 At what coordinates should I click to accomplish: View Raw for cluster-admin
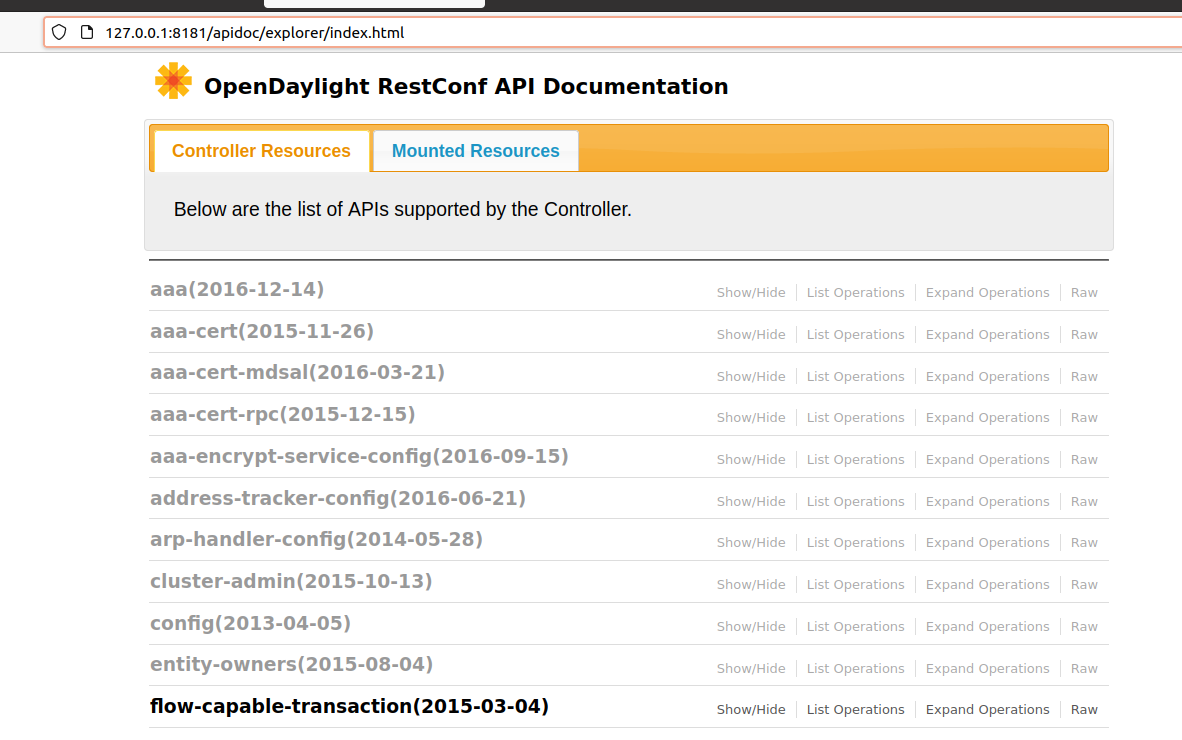[x=1084, y=585]
